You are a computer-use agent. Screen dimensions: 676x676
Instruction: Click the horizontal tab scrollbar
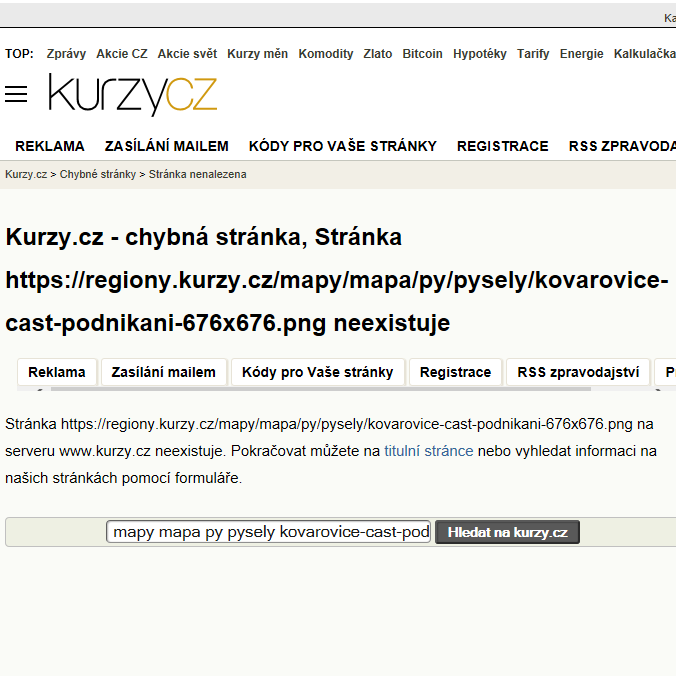pos(321,389)
